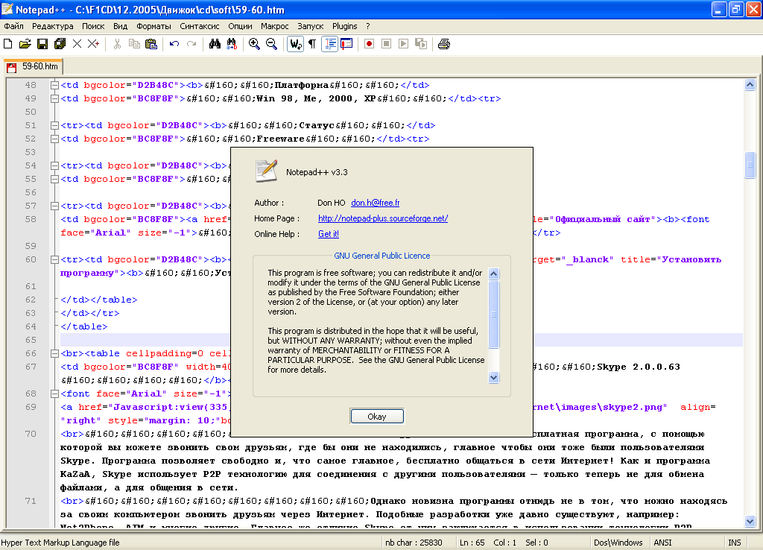Click up arrow of license text scrollbar

493,274
